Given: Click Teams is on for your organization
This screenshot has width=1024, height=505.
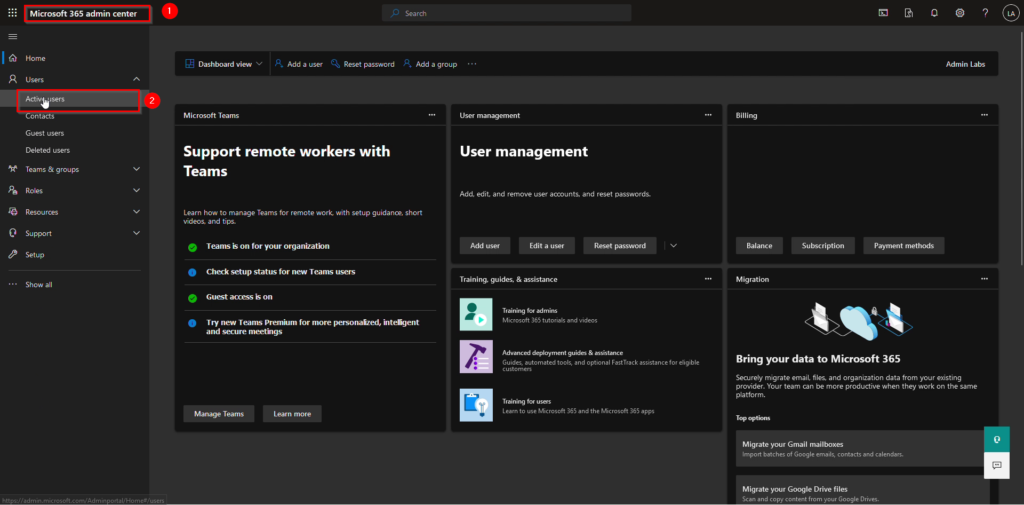Looking at the screenshot, I should pyautogui.click(x=268, y=246).
